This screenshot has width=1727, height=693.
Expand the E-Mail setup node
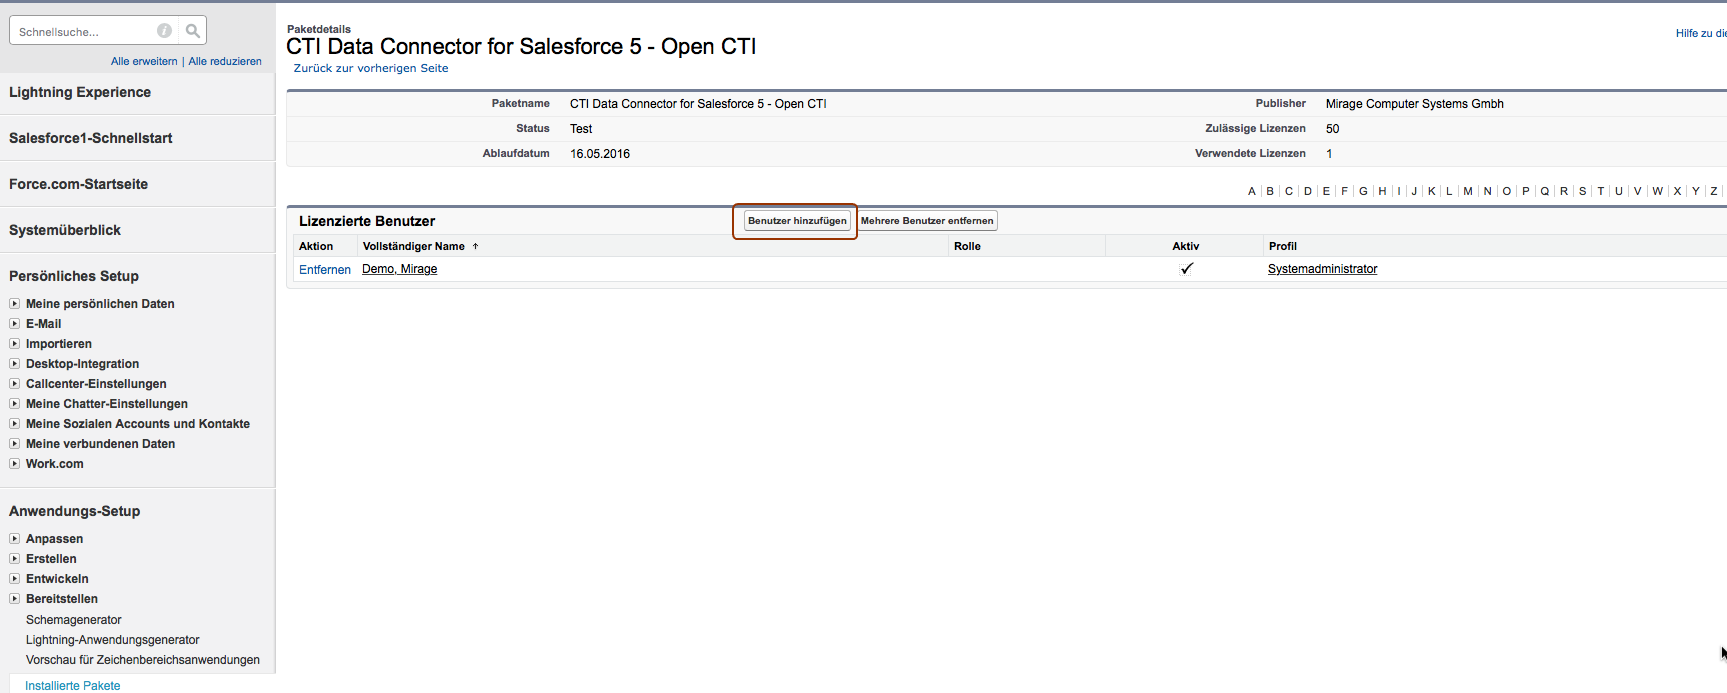click(x=14, y=323)
